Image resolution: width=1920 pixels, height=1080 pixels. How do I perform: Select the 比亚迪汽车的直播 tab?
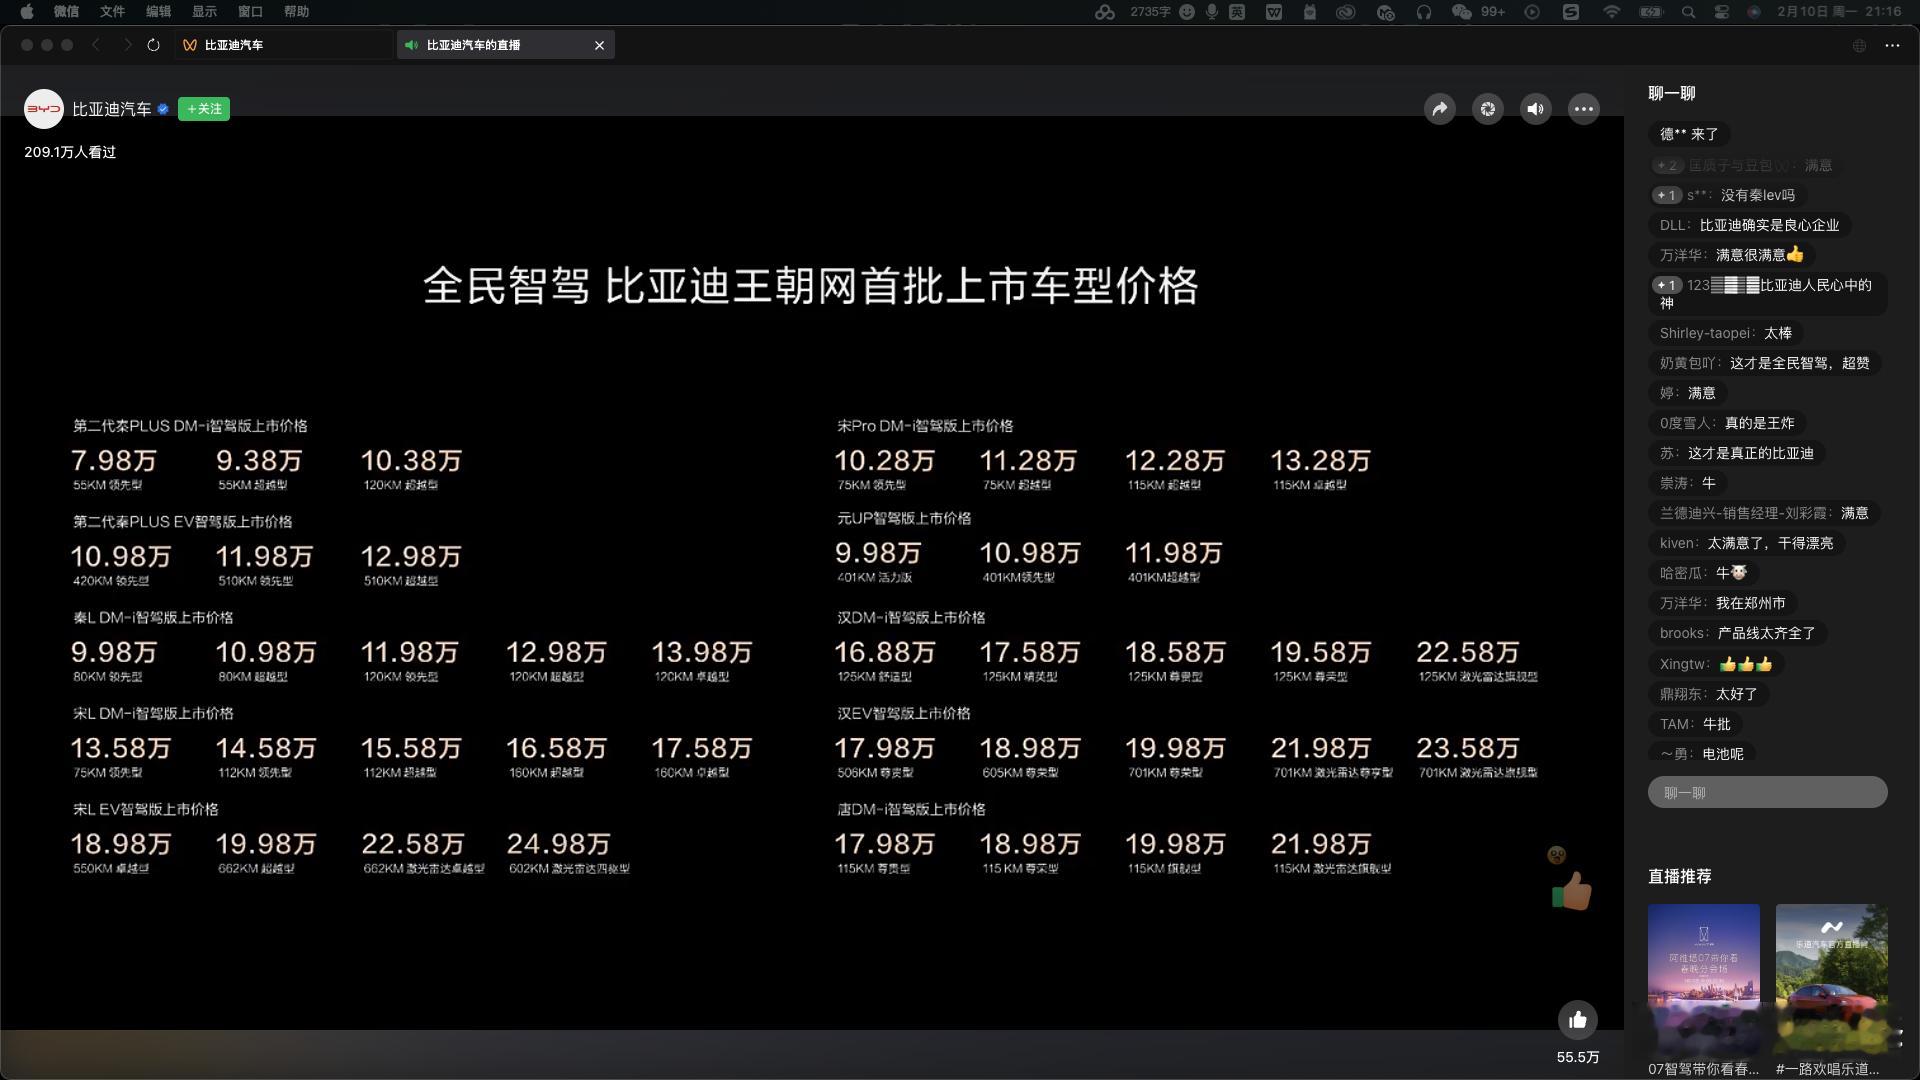pos(505,45)
